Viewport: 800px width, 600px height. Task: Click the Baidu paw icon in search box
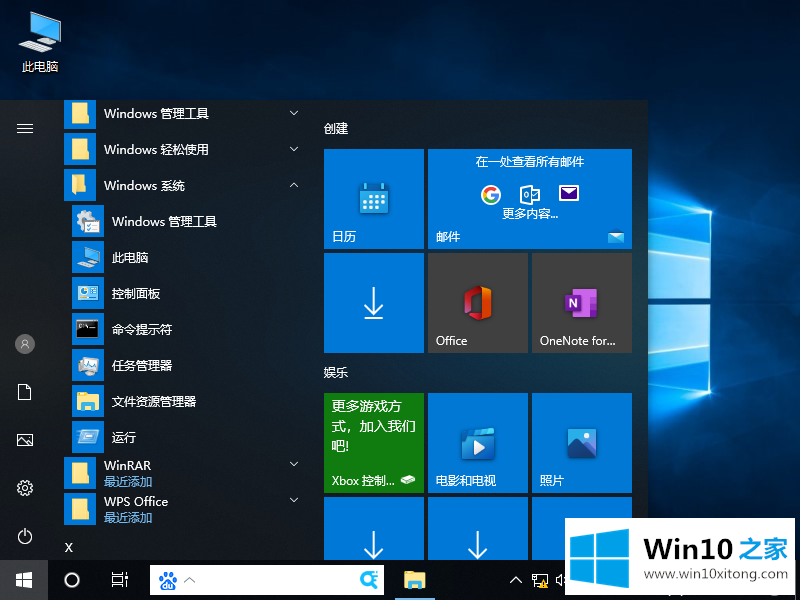(168, 580)
